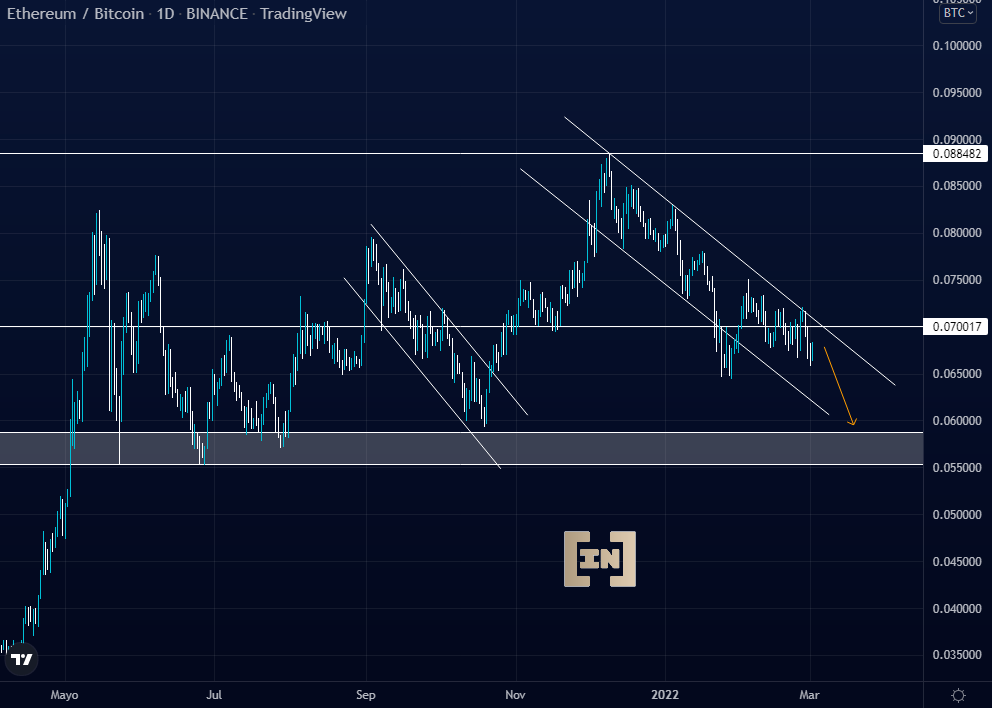The height and width of the screenshot is (708, 992).
Task: Click the 2022 date axis label
Action: (x=665, y=695)
